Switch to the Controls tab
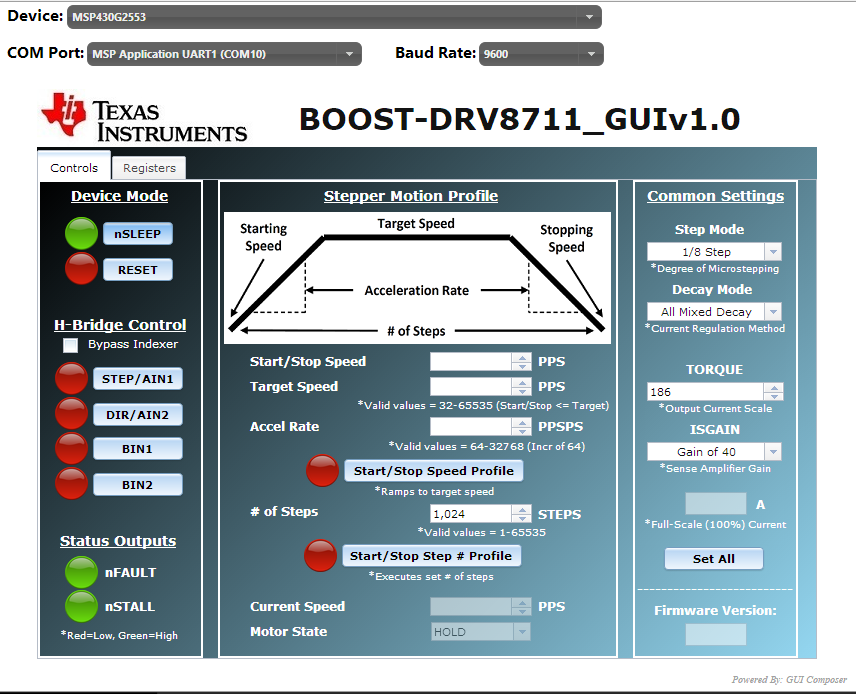The width and height of the screenshot is (856, 694). pyautogui.click(x=74, y=168)
